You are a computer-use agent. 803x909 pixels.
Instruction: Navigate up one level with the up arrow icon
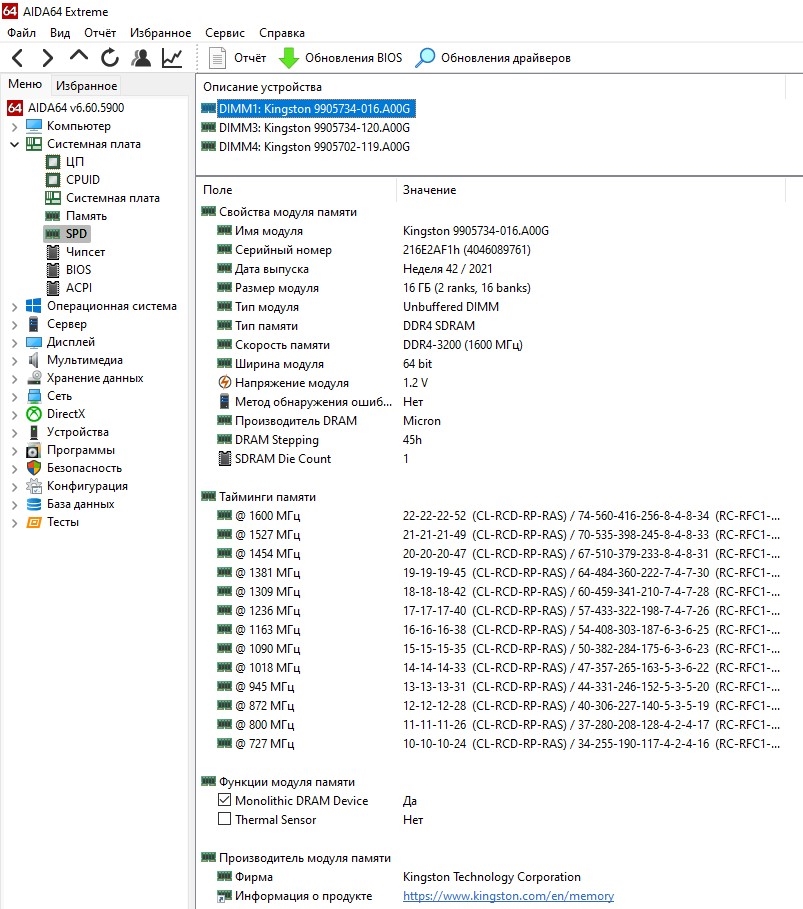(x=79, y=57)
